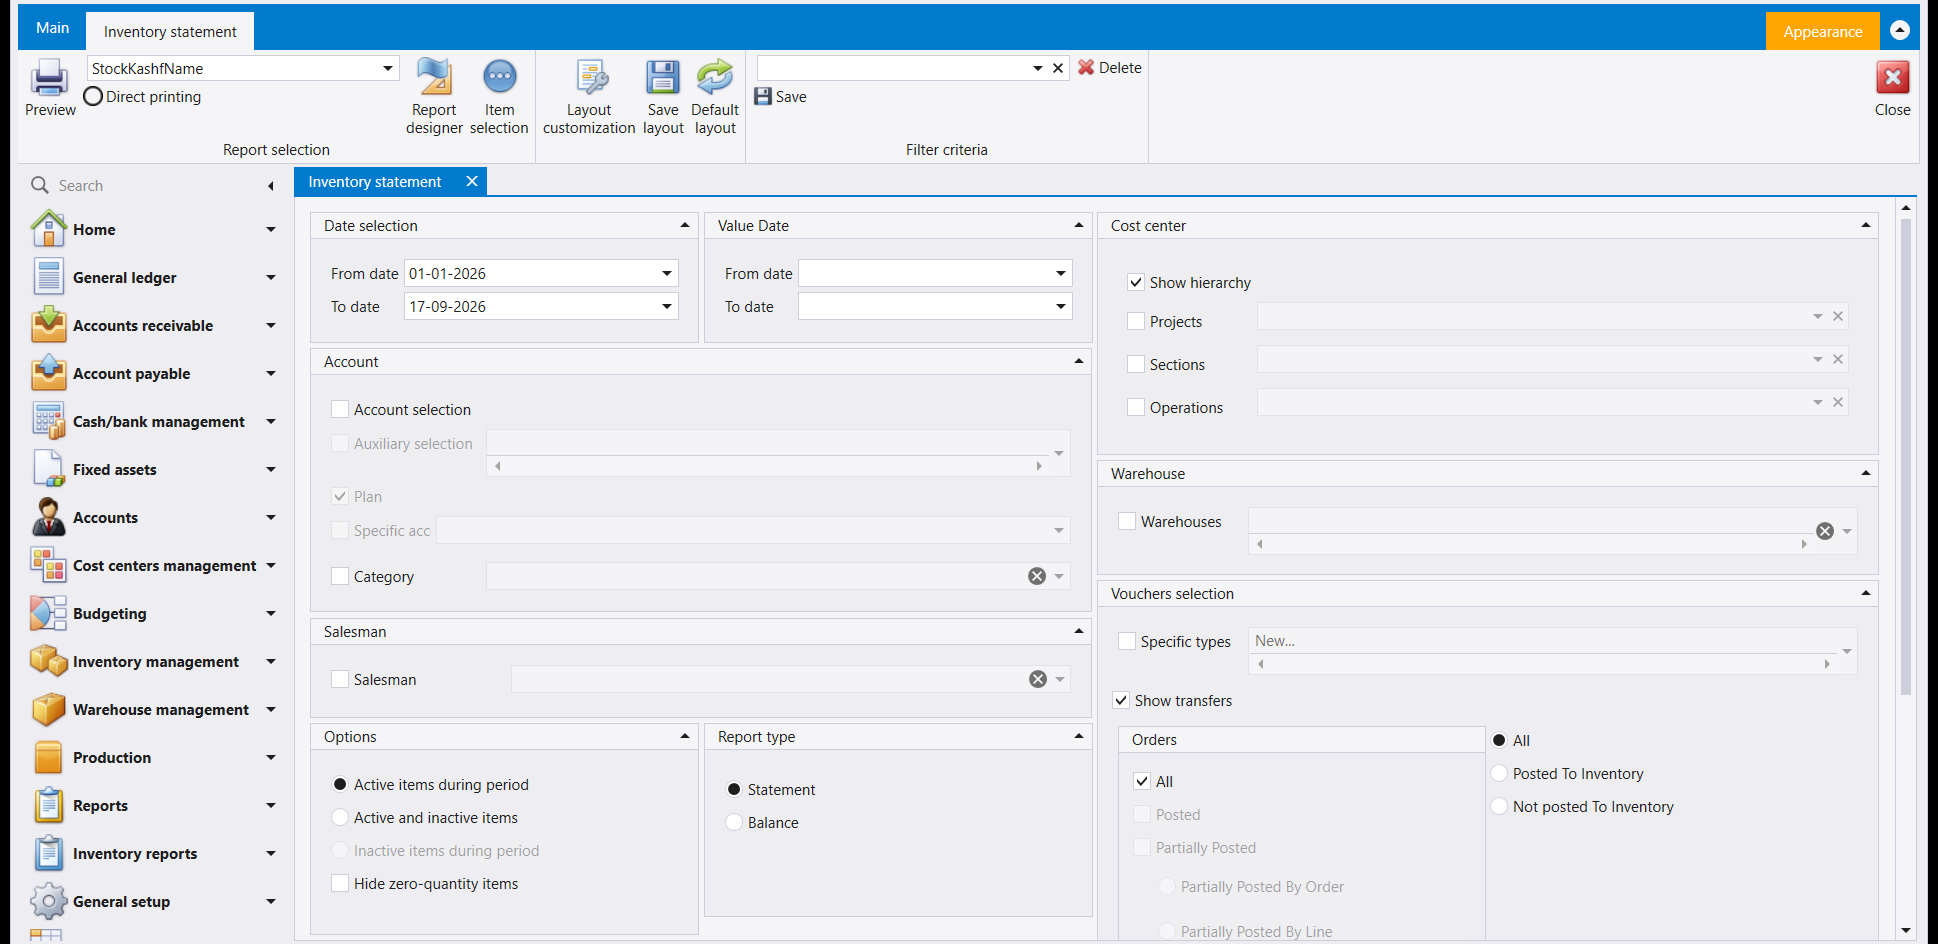Click the Appearance button
The image size is (1938, 944).
point(1822,31)
